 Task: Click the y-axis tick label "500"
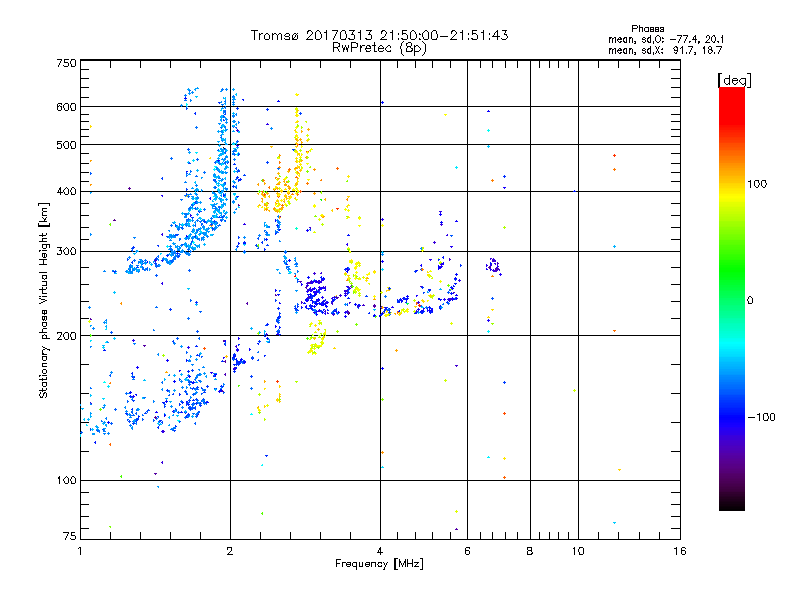pos(67,145)
